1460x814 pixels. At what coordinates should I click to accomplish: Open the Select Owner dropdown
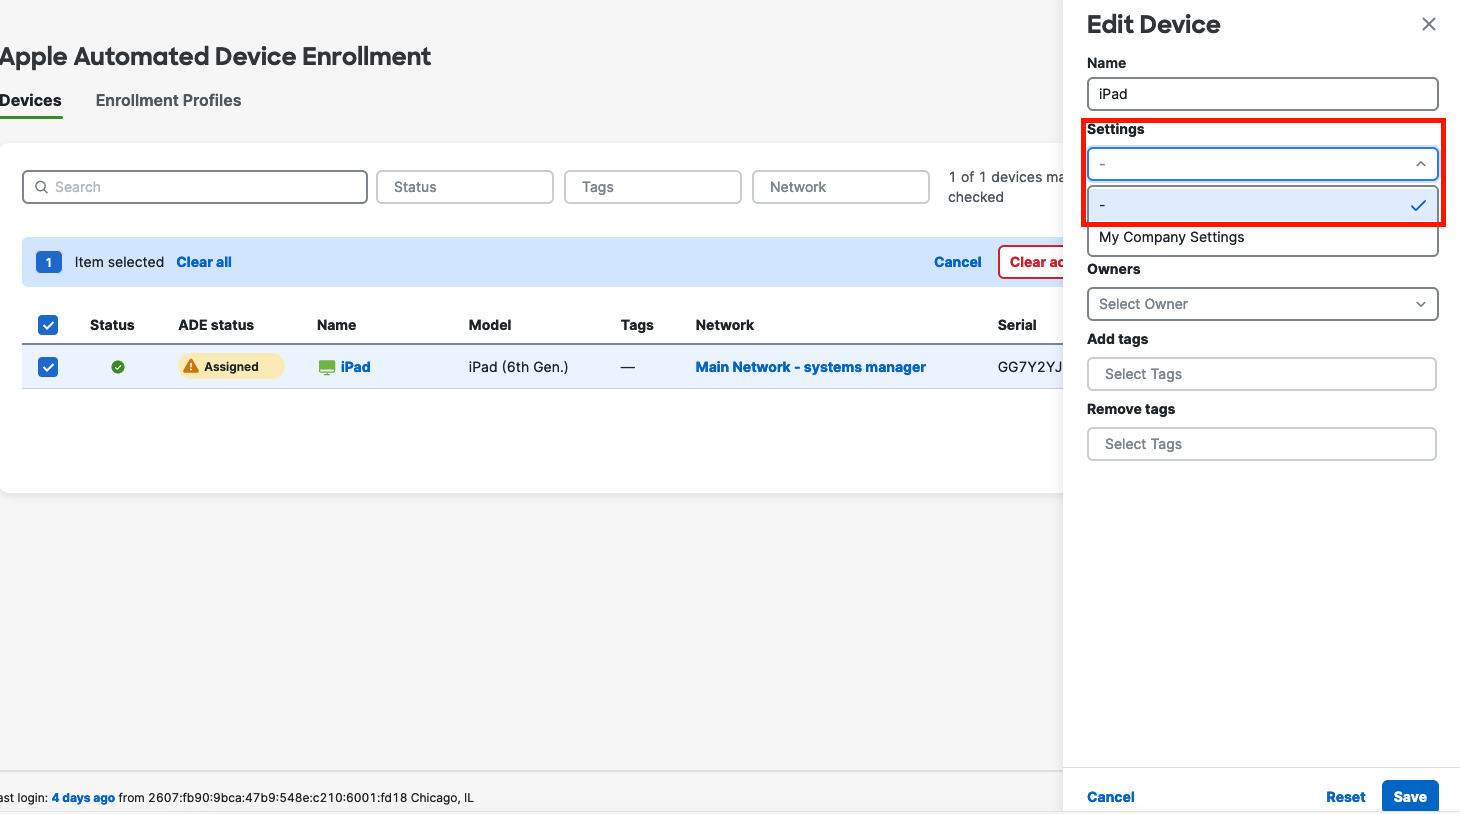[1262, 304]
